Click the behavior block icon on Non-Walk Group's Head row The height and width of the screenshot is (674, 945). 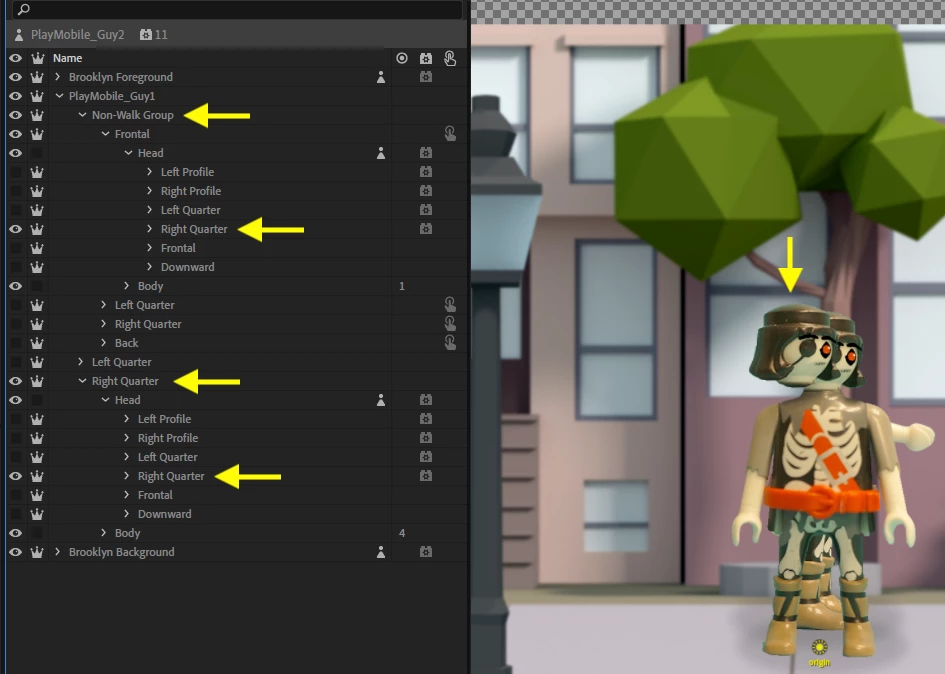(x=426, y=153)
